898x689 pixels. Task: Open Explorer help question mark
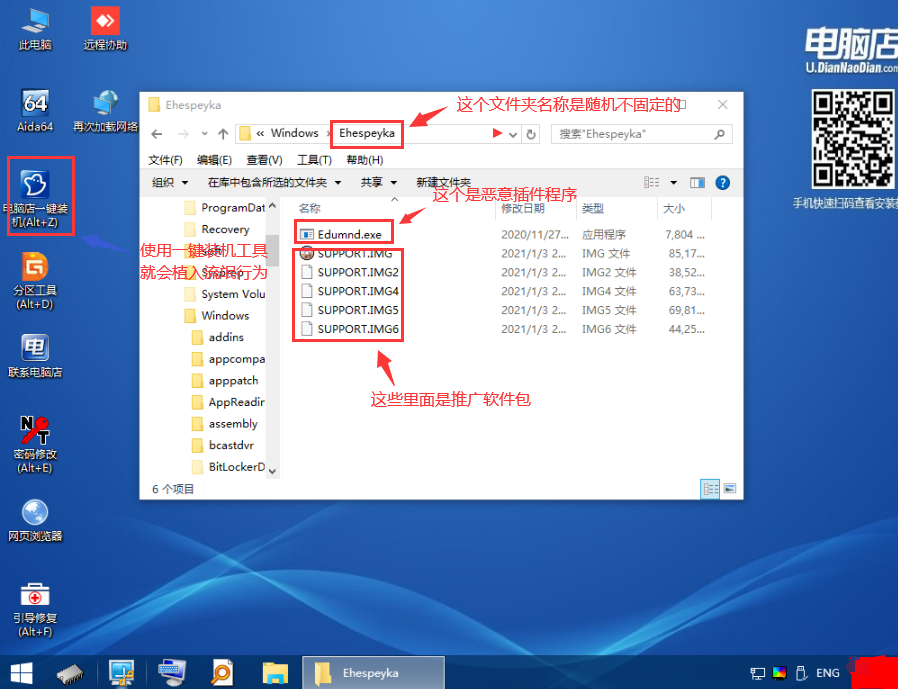coord(723,182)
